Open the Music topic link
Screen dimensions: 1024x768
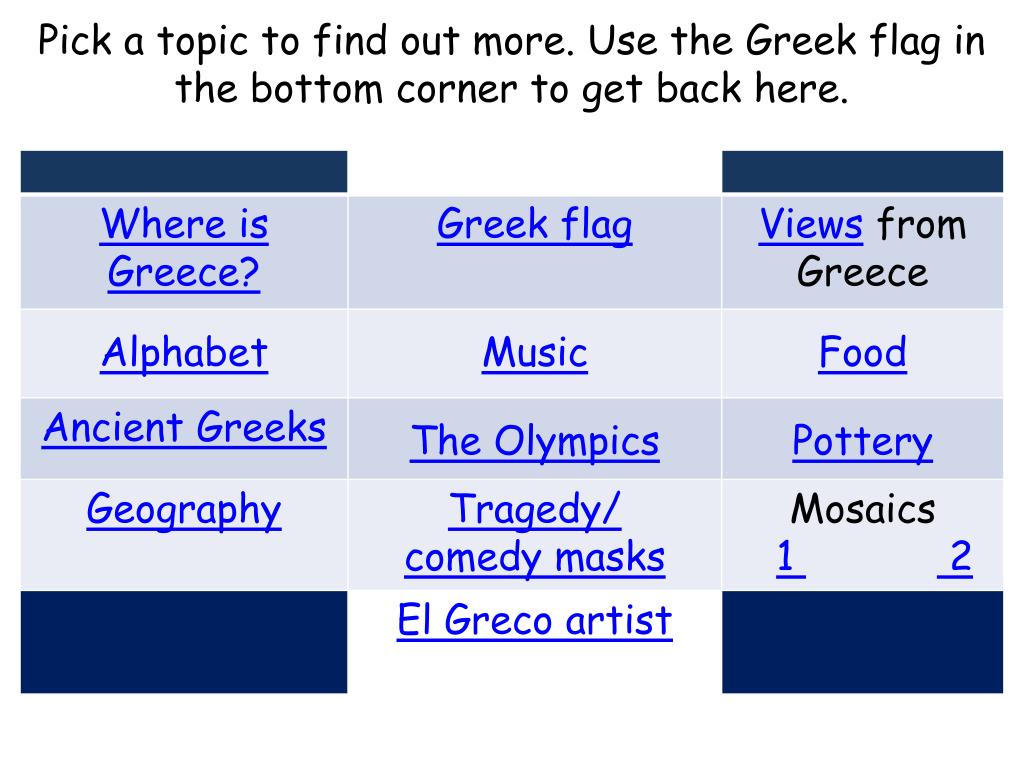coord(535,353)
